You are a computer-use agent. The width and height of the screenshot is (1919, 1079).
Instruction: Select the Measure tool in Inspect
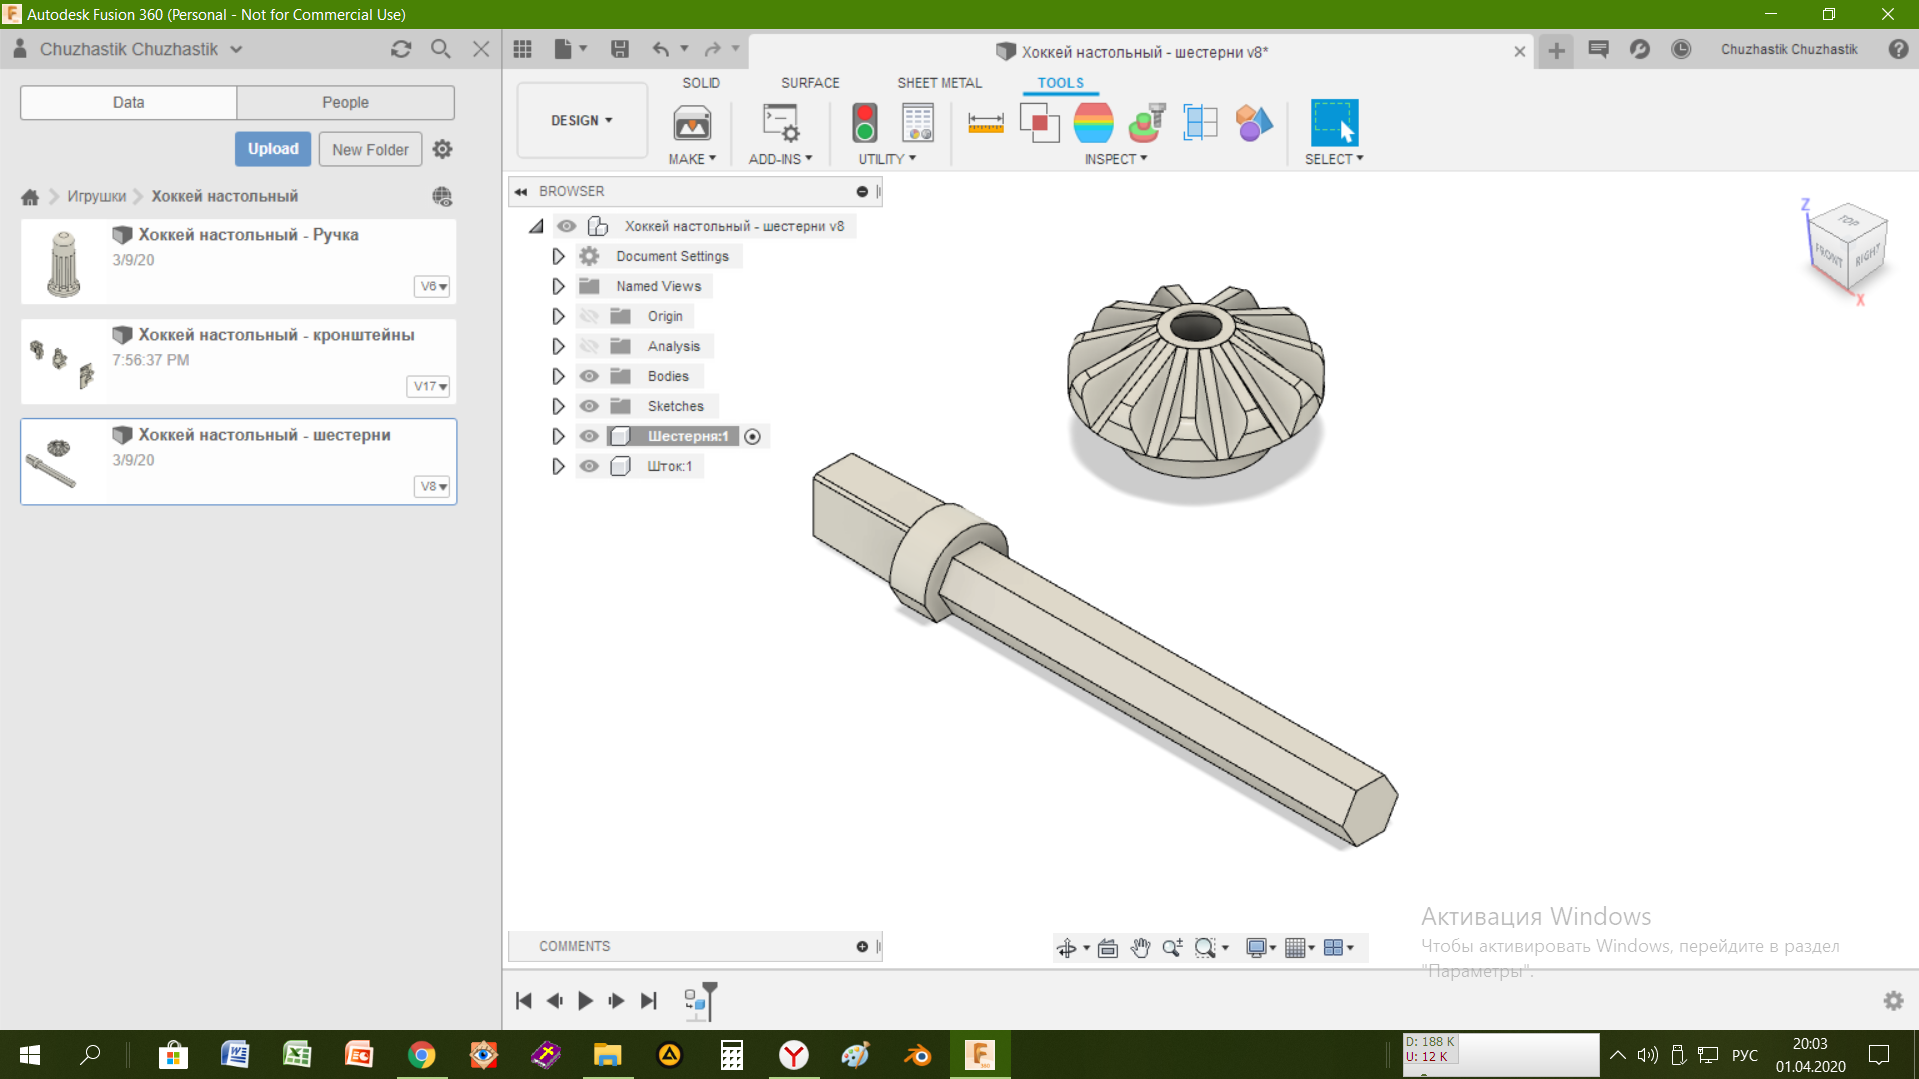(985, 123)
